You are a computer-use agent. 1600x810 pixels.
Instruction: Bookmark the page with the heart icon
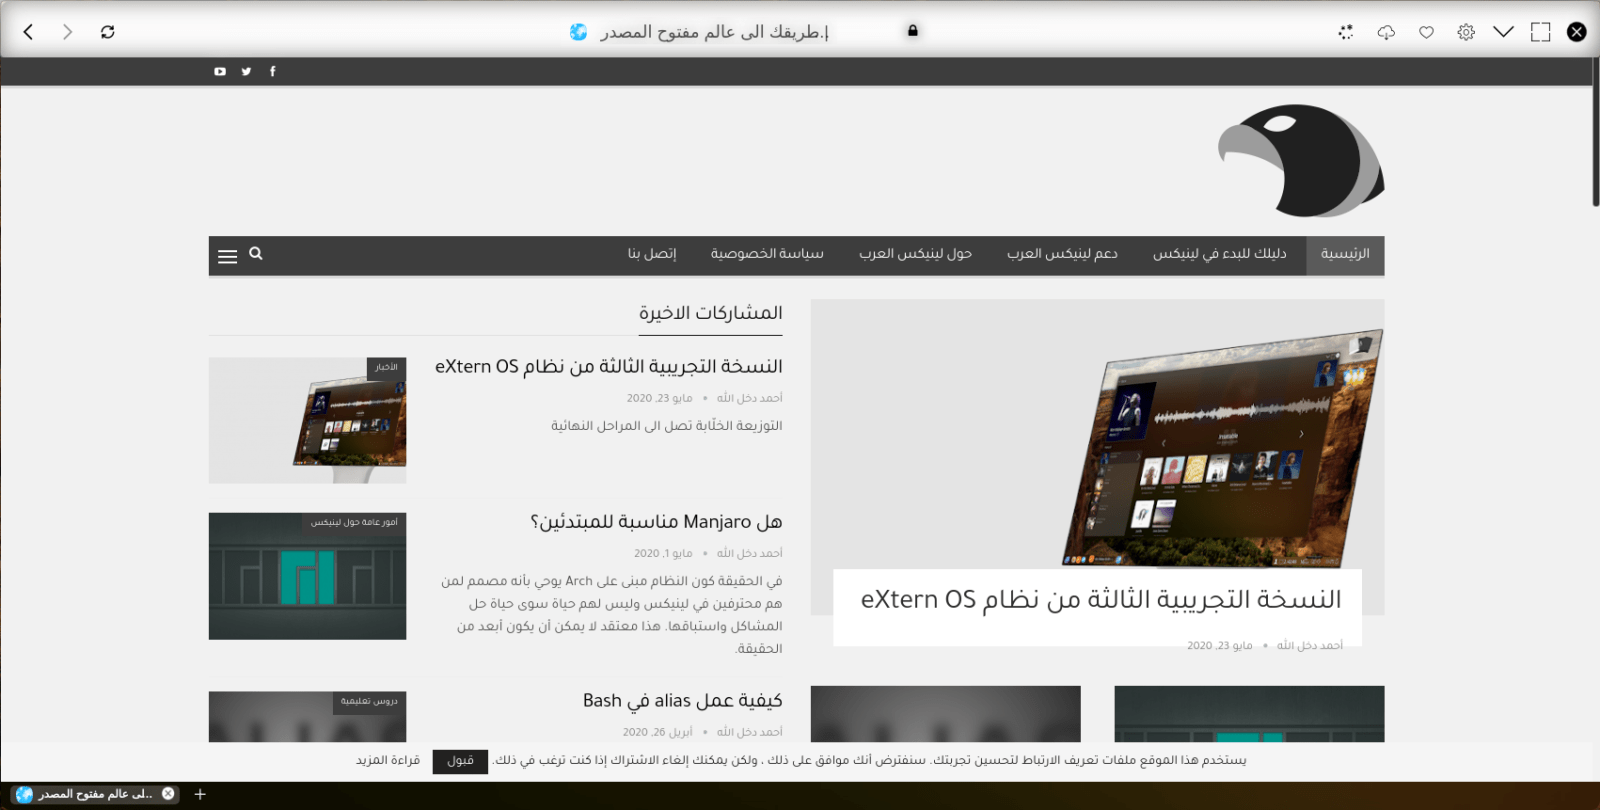pyautogui.click(x=1426, y=32)
